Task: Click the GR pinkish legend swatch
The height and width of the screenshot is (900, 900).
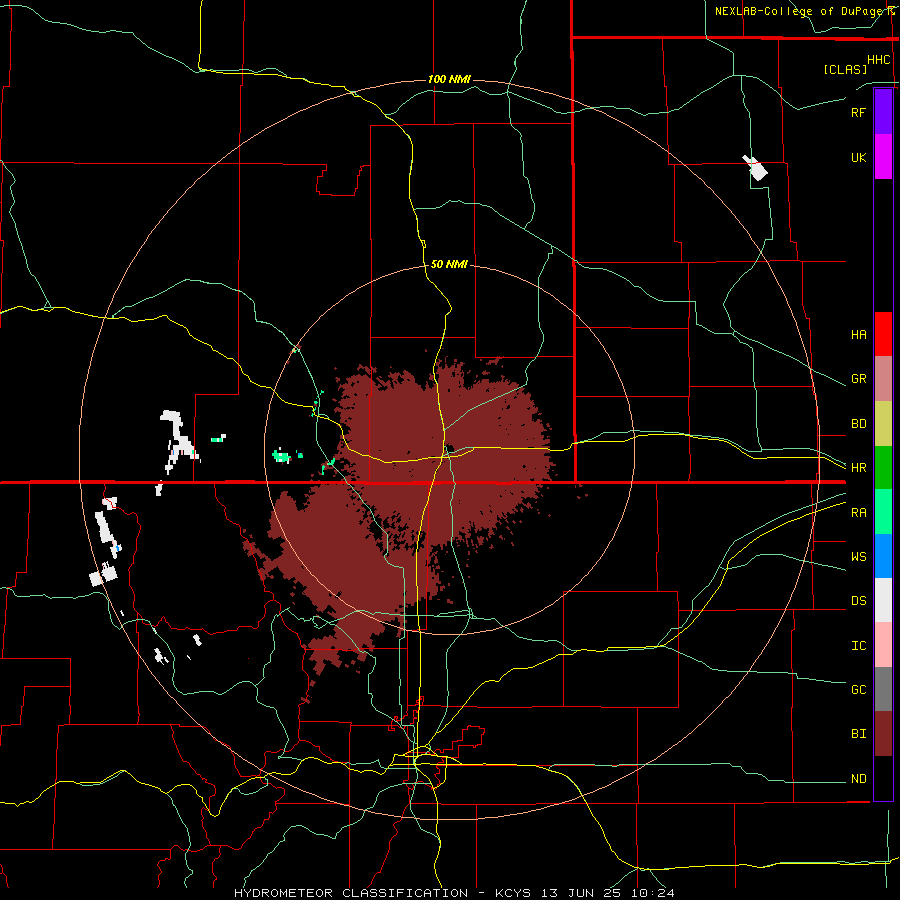Action: coord(883,379)
